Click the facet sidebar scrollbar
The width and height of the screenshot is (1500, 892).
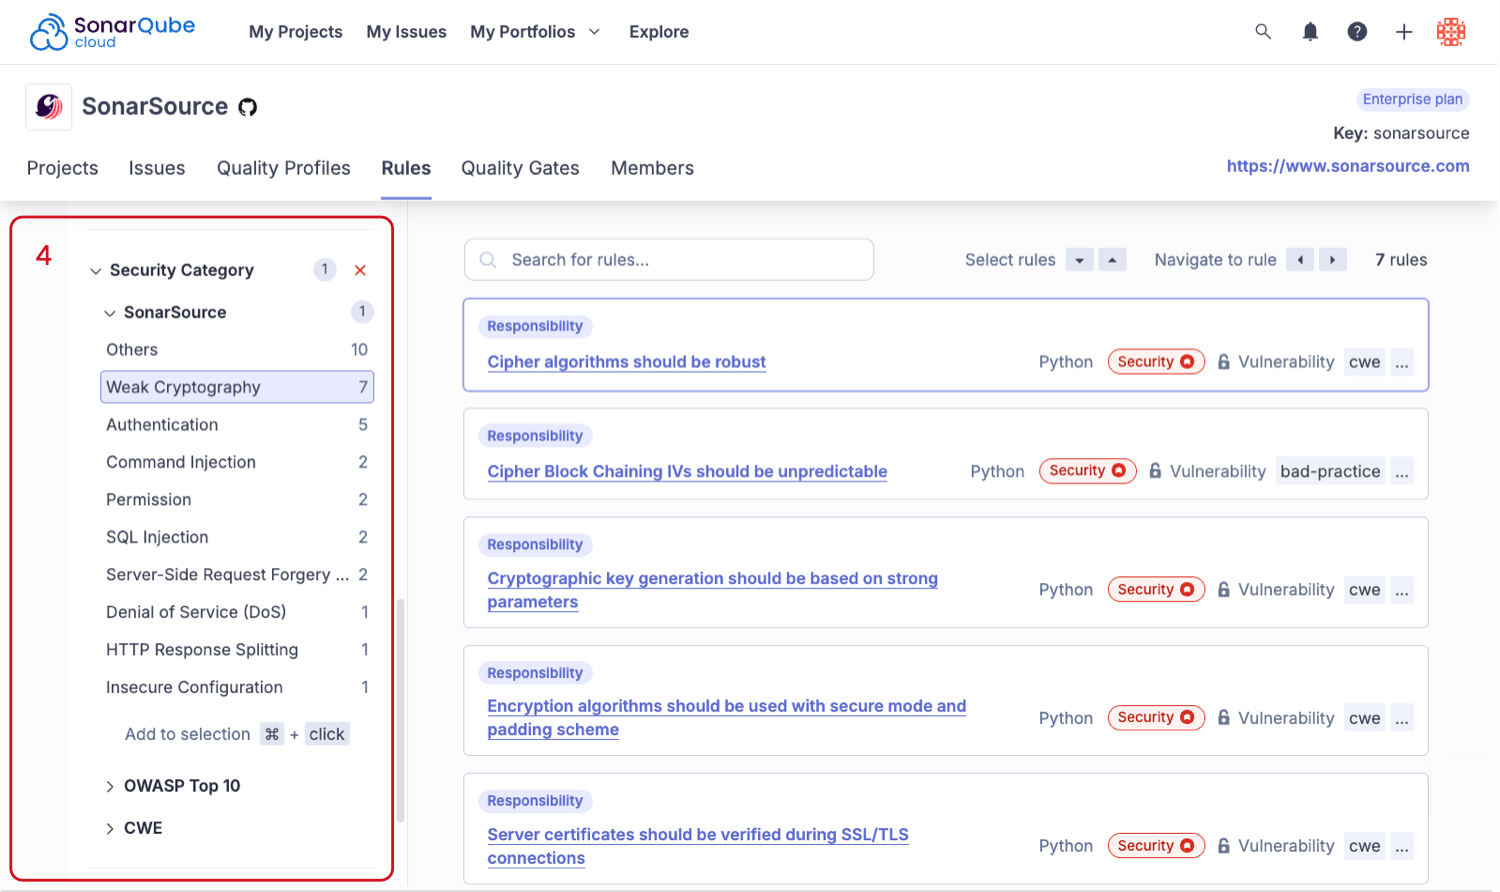(x=401, y=710)
